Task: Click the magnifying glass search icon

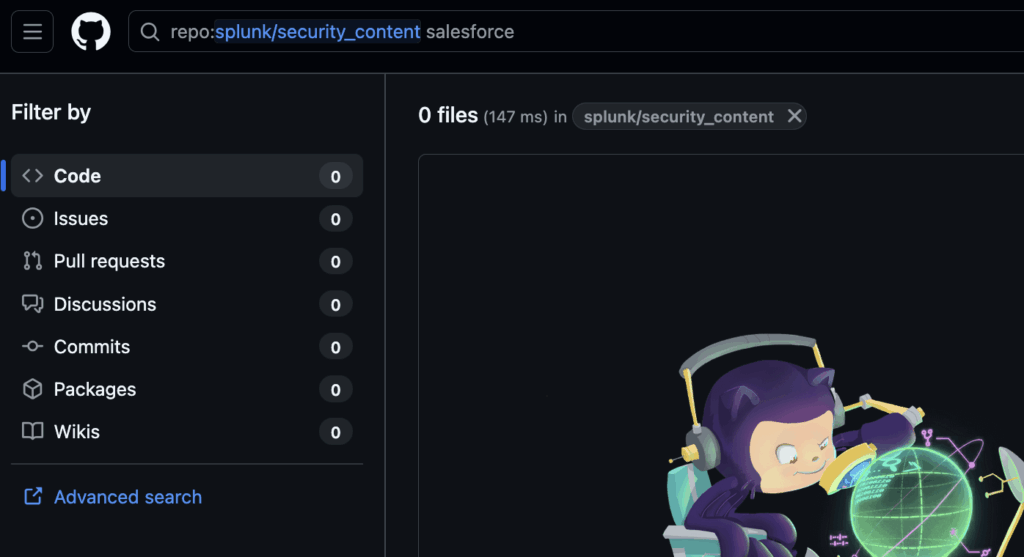Action: pyautogui.click(x=150, y=32)
